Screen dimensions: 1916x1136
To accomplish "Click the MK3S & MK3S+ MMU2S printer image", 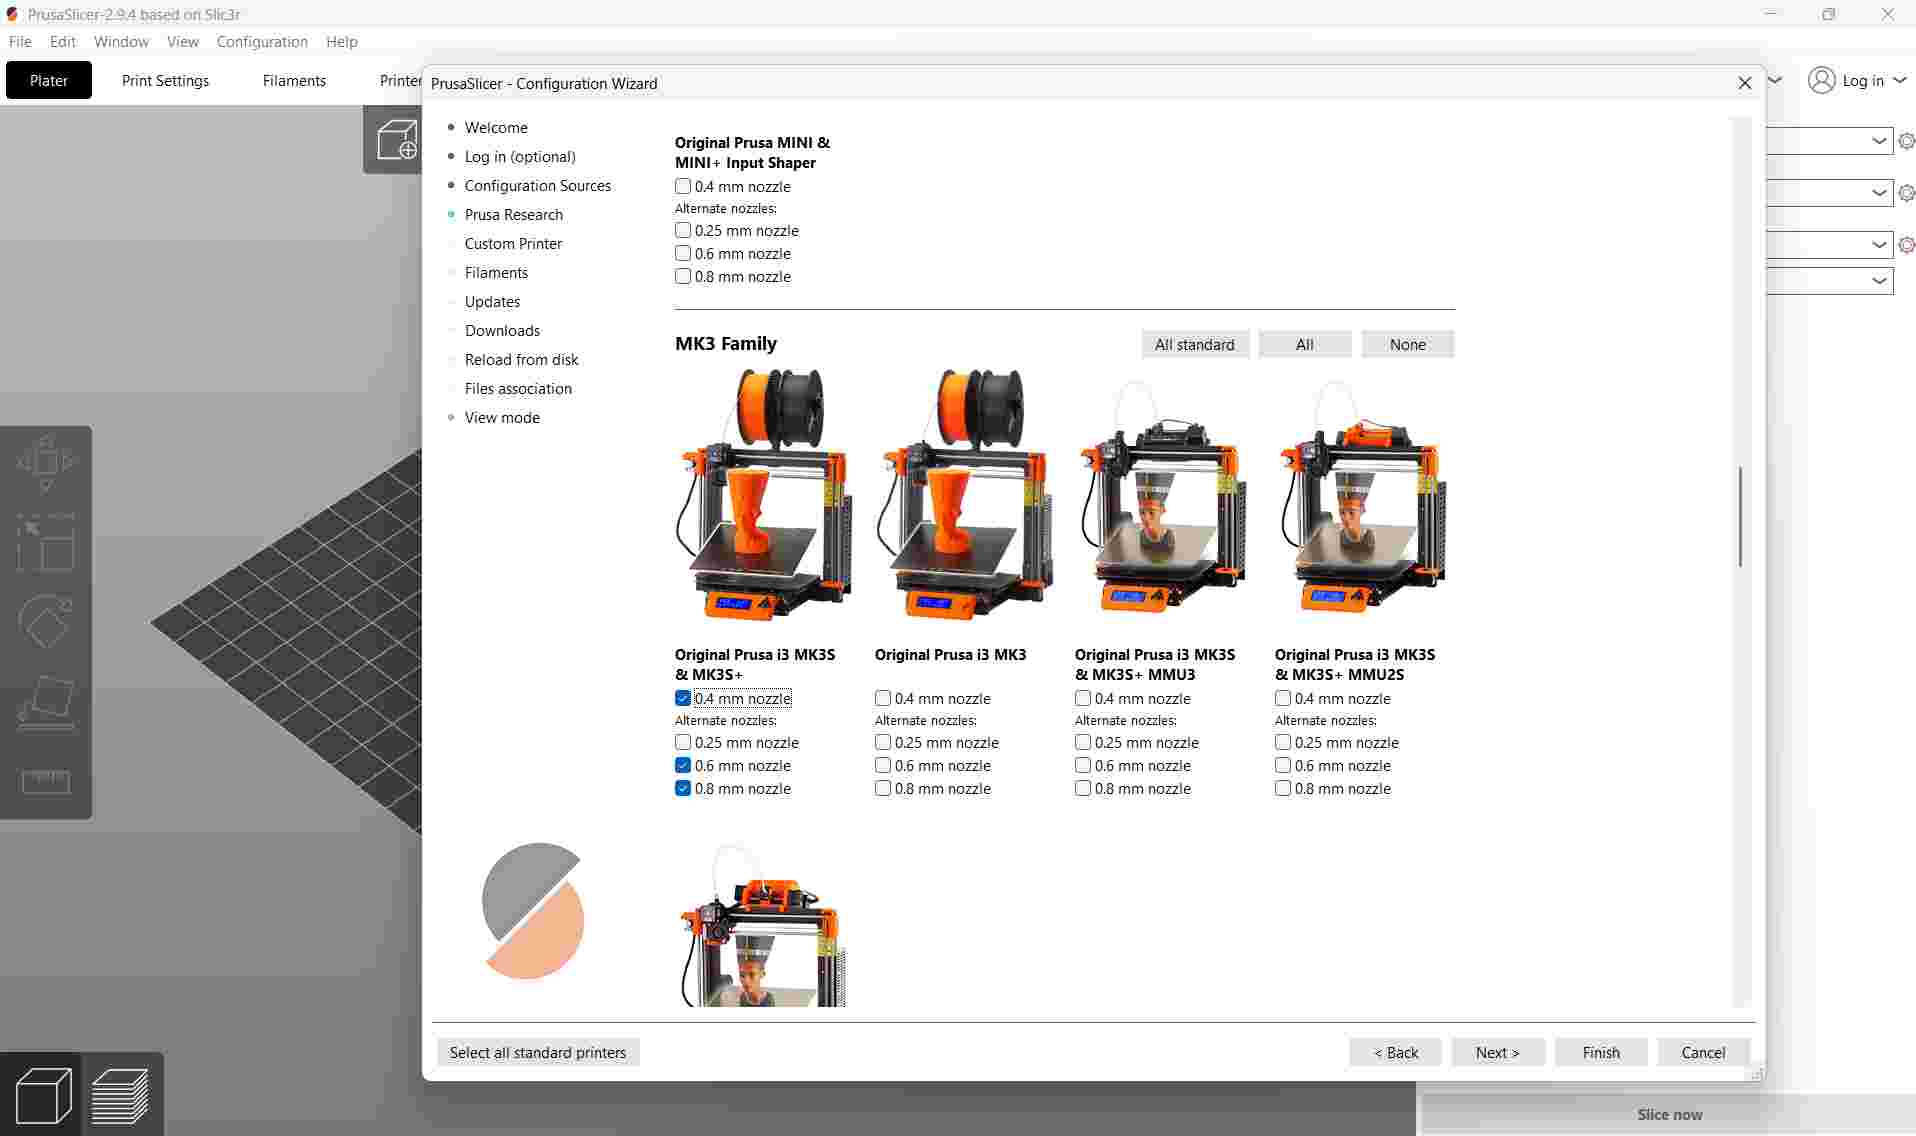I will 1362,497.
